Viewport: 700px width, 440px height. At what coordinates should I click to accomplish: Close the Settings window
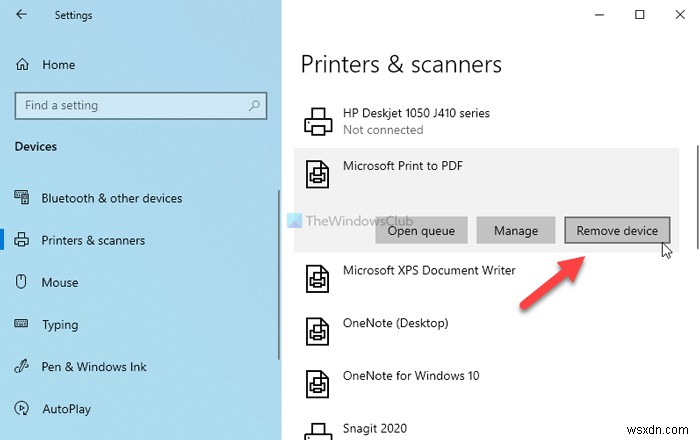pyautogui.click(x=680, y=15)
